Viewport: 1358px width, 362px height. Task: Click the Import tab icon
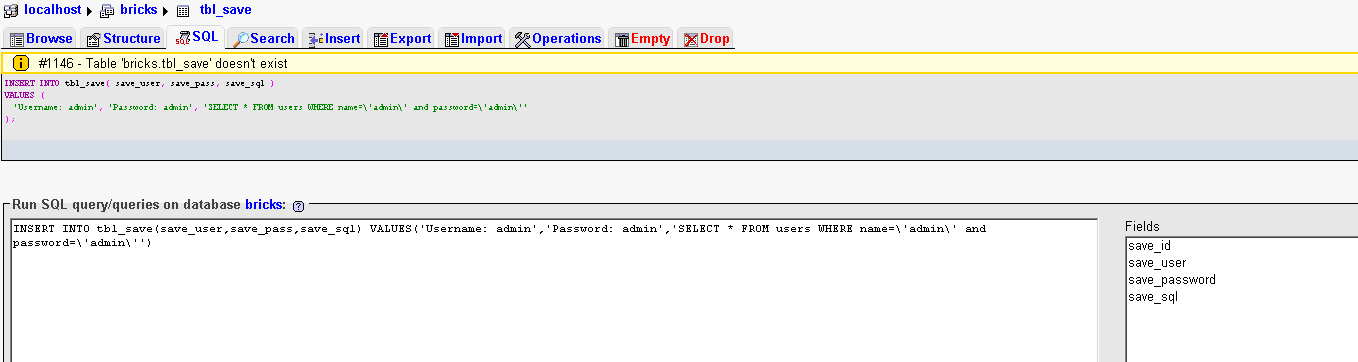pos(452,39)
